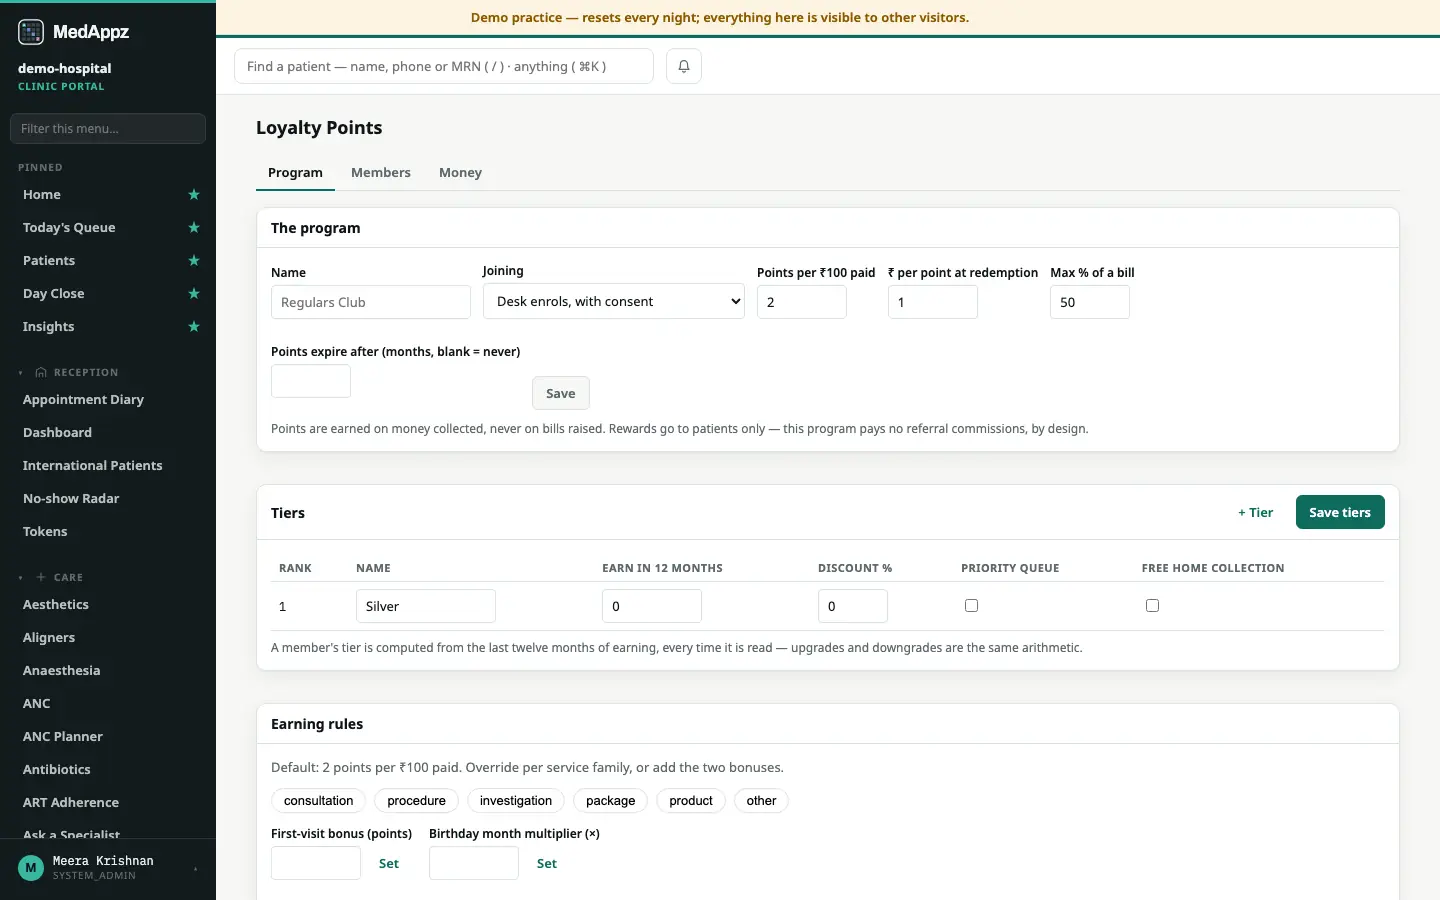Switch to the Money tab

click(460, 172)
